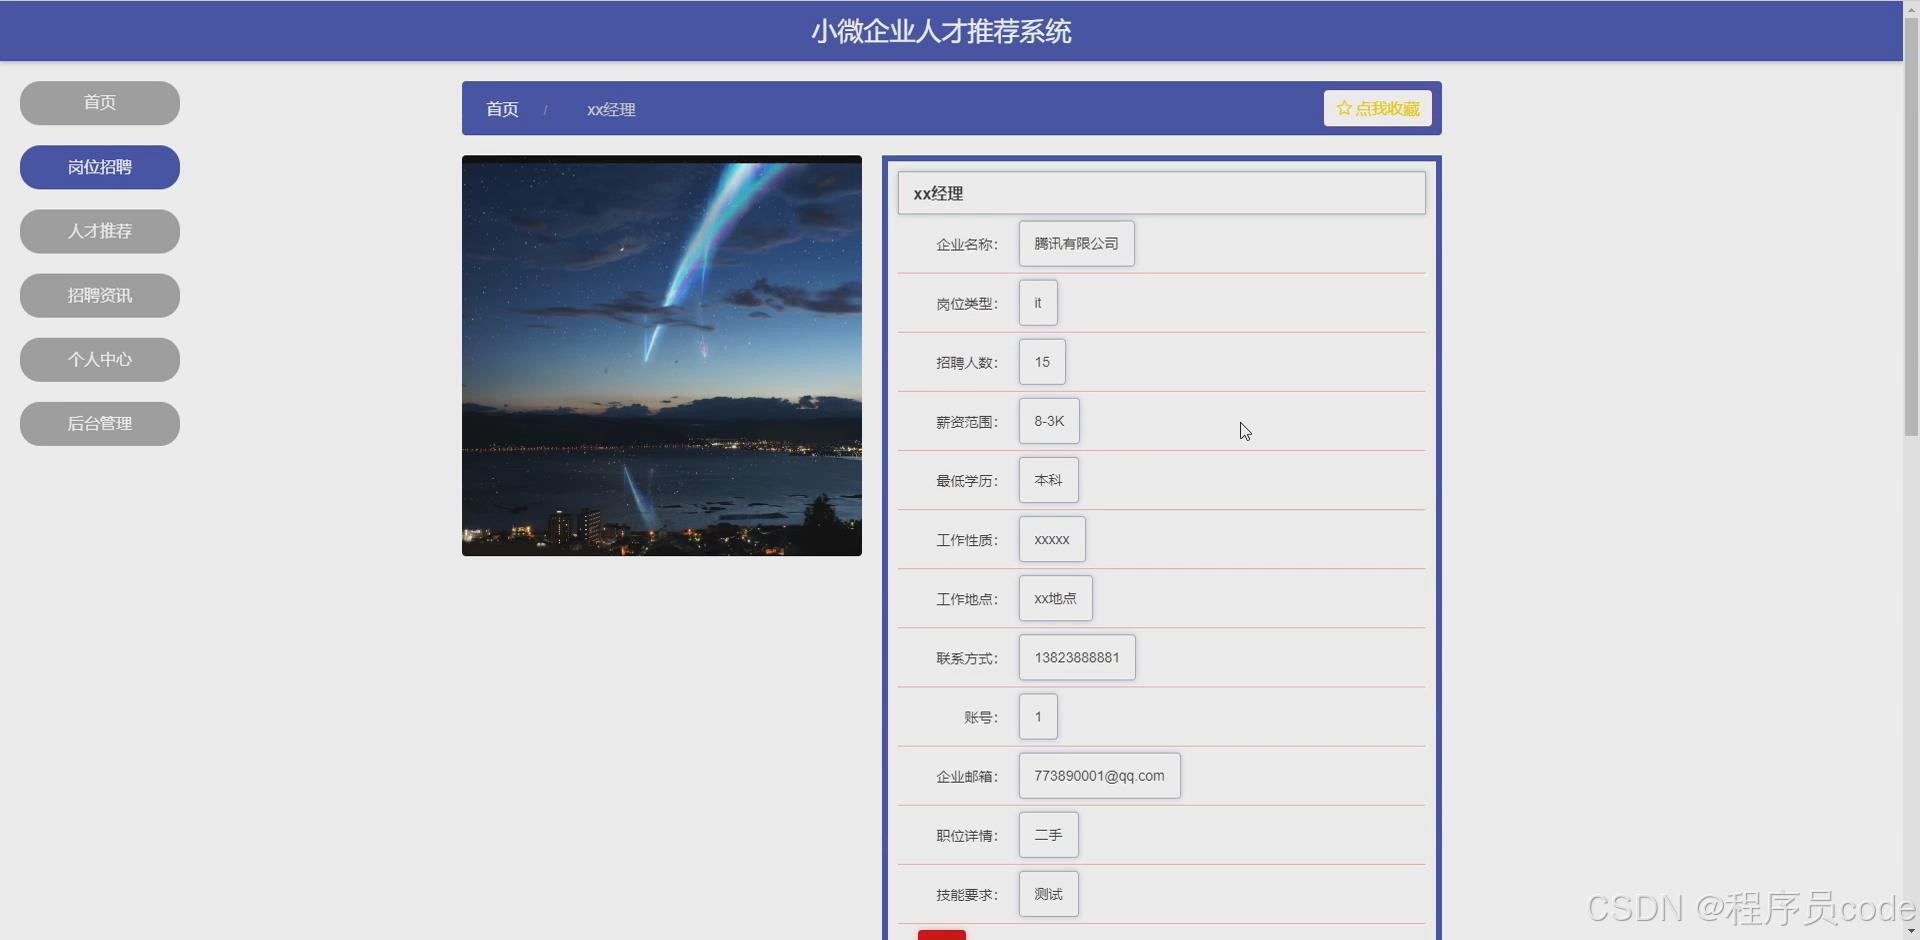Screen dimensions: 1920x940
Task: Click the 腾讯有限公司 company name field
Action: [x=1076, y=243]
